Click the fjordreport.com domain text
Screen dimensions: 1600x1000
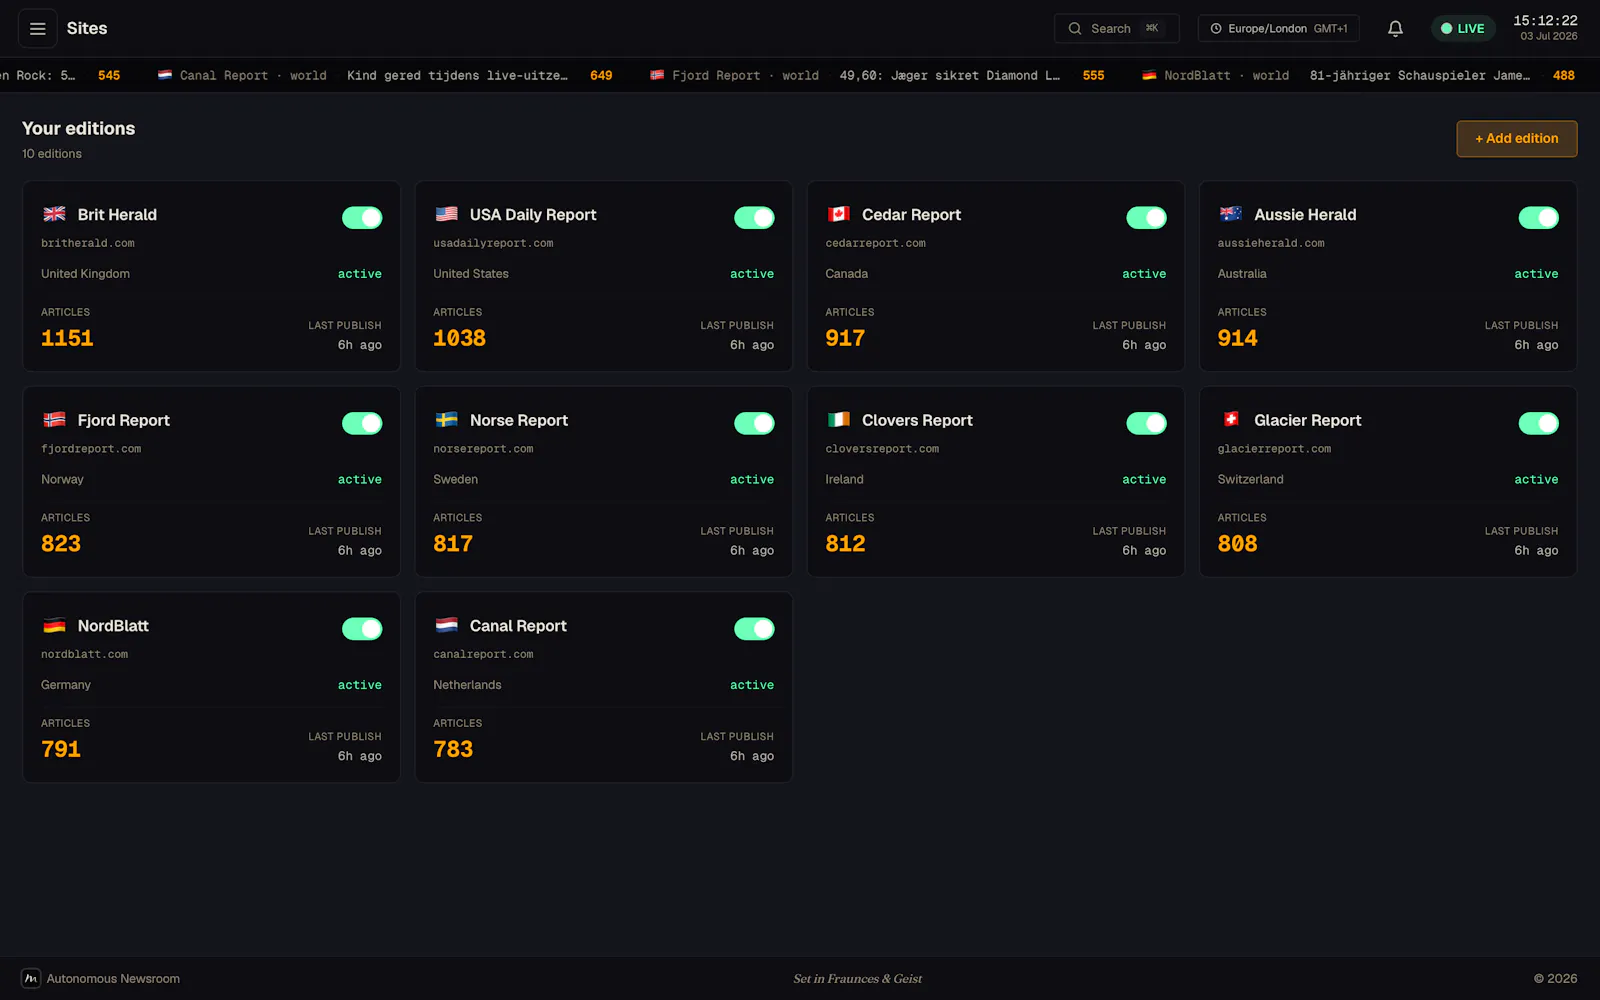tap(91, 449)
